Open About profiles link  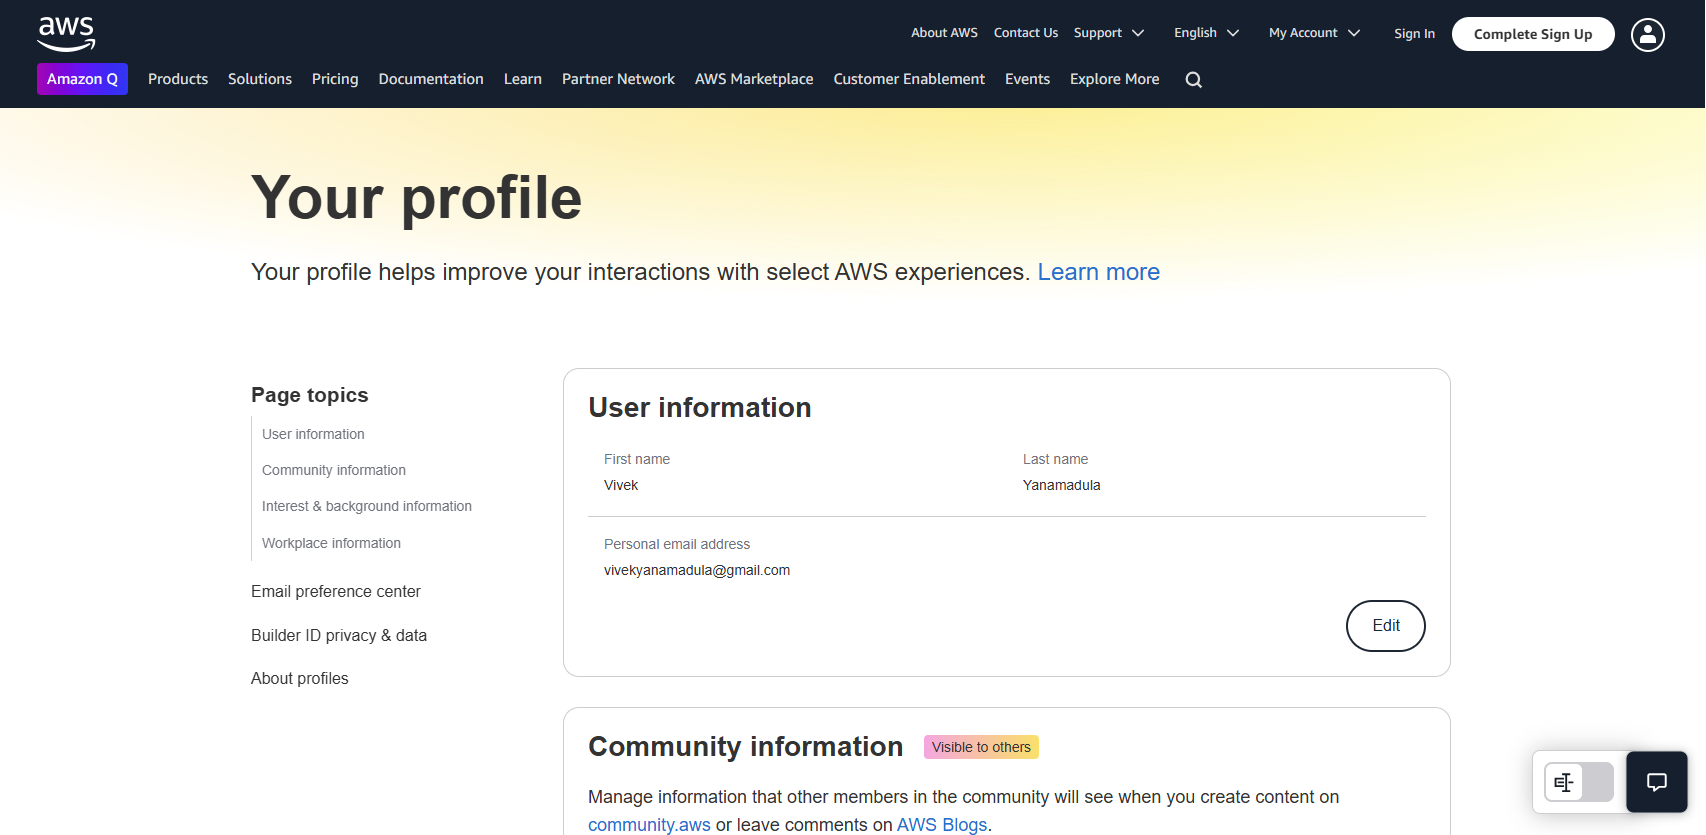pyautogui.click(x=300, y=678)
